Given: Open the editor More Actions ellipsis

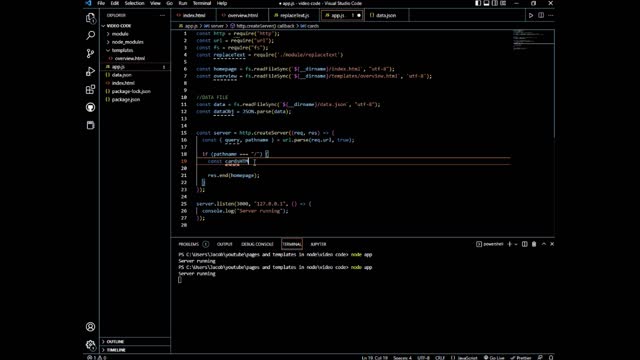Looking at the screenshot, I should pyautogui.click(x=551, y=16).
